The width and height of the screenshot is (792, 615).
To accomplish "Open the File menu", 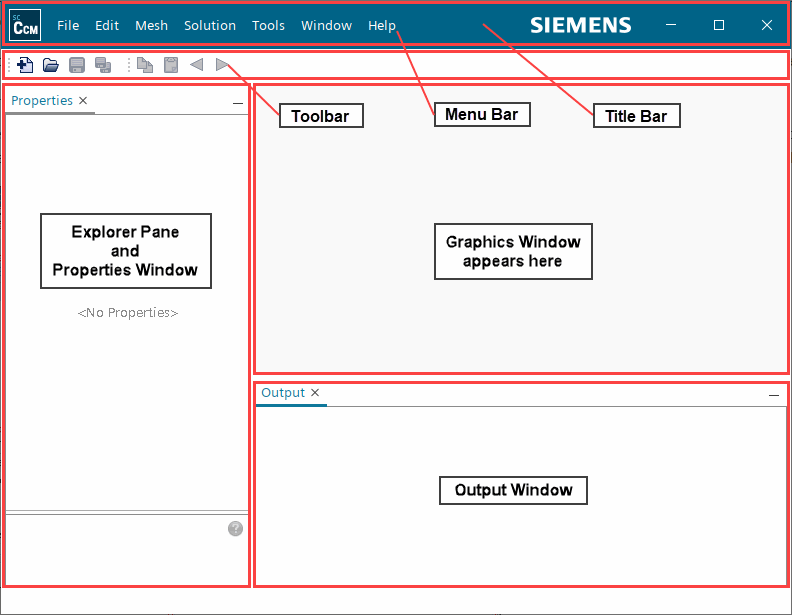I will (68, 25).
